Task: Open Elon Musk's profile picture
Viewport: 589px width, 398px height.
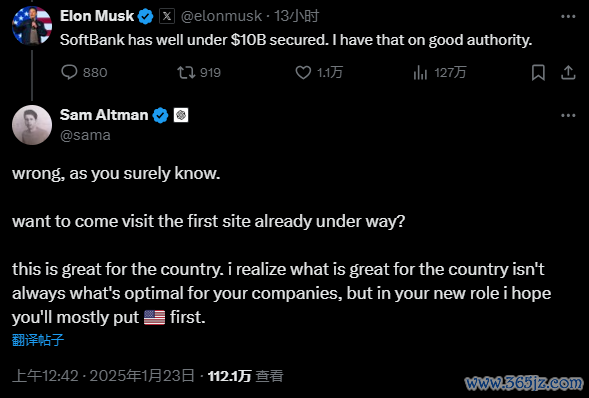Action: point(32,26)
